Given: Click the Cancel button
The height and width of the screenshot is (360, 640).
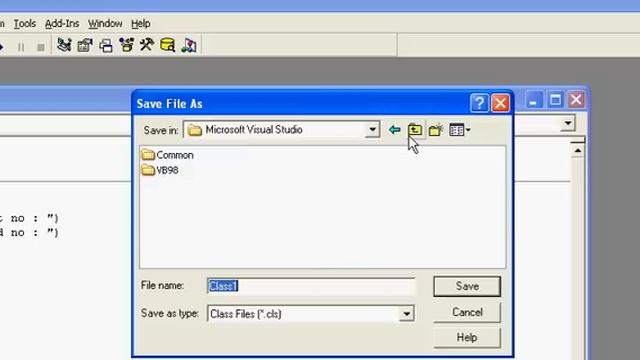Looking at the screenshot, I should pos(467,312).
